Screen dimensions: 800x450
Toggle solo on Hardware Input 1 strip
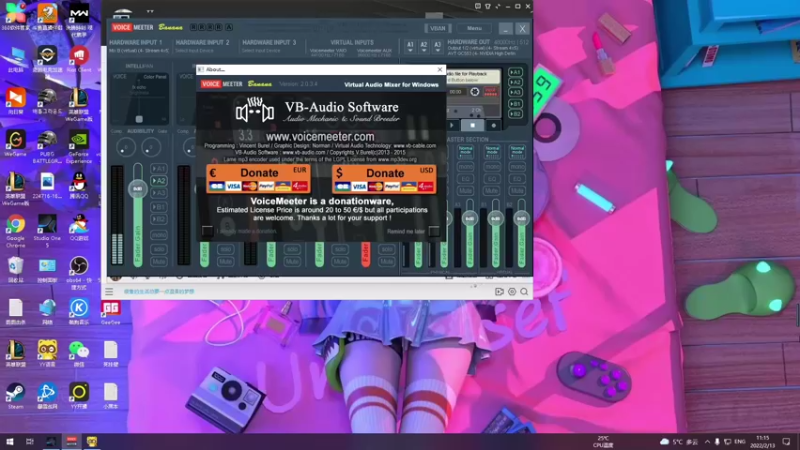[x=159, y=249]
